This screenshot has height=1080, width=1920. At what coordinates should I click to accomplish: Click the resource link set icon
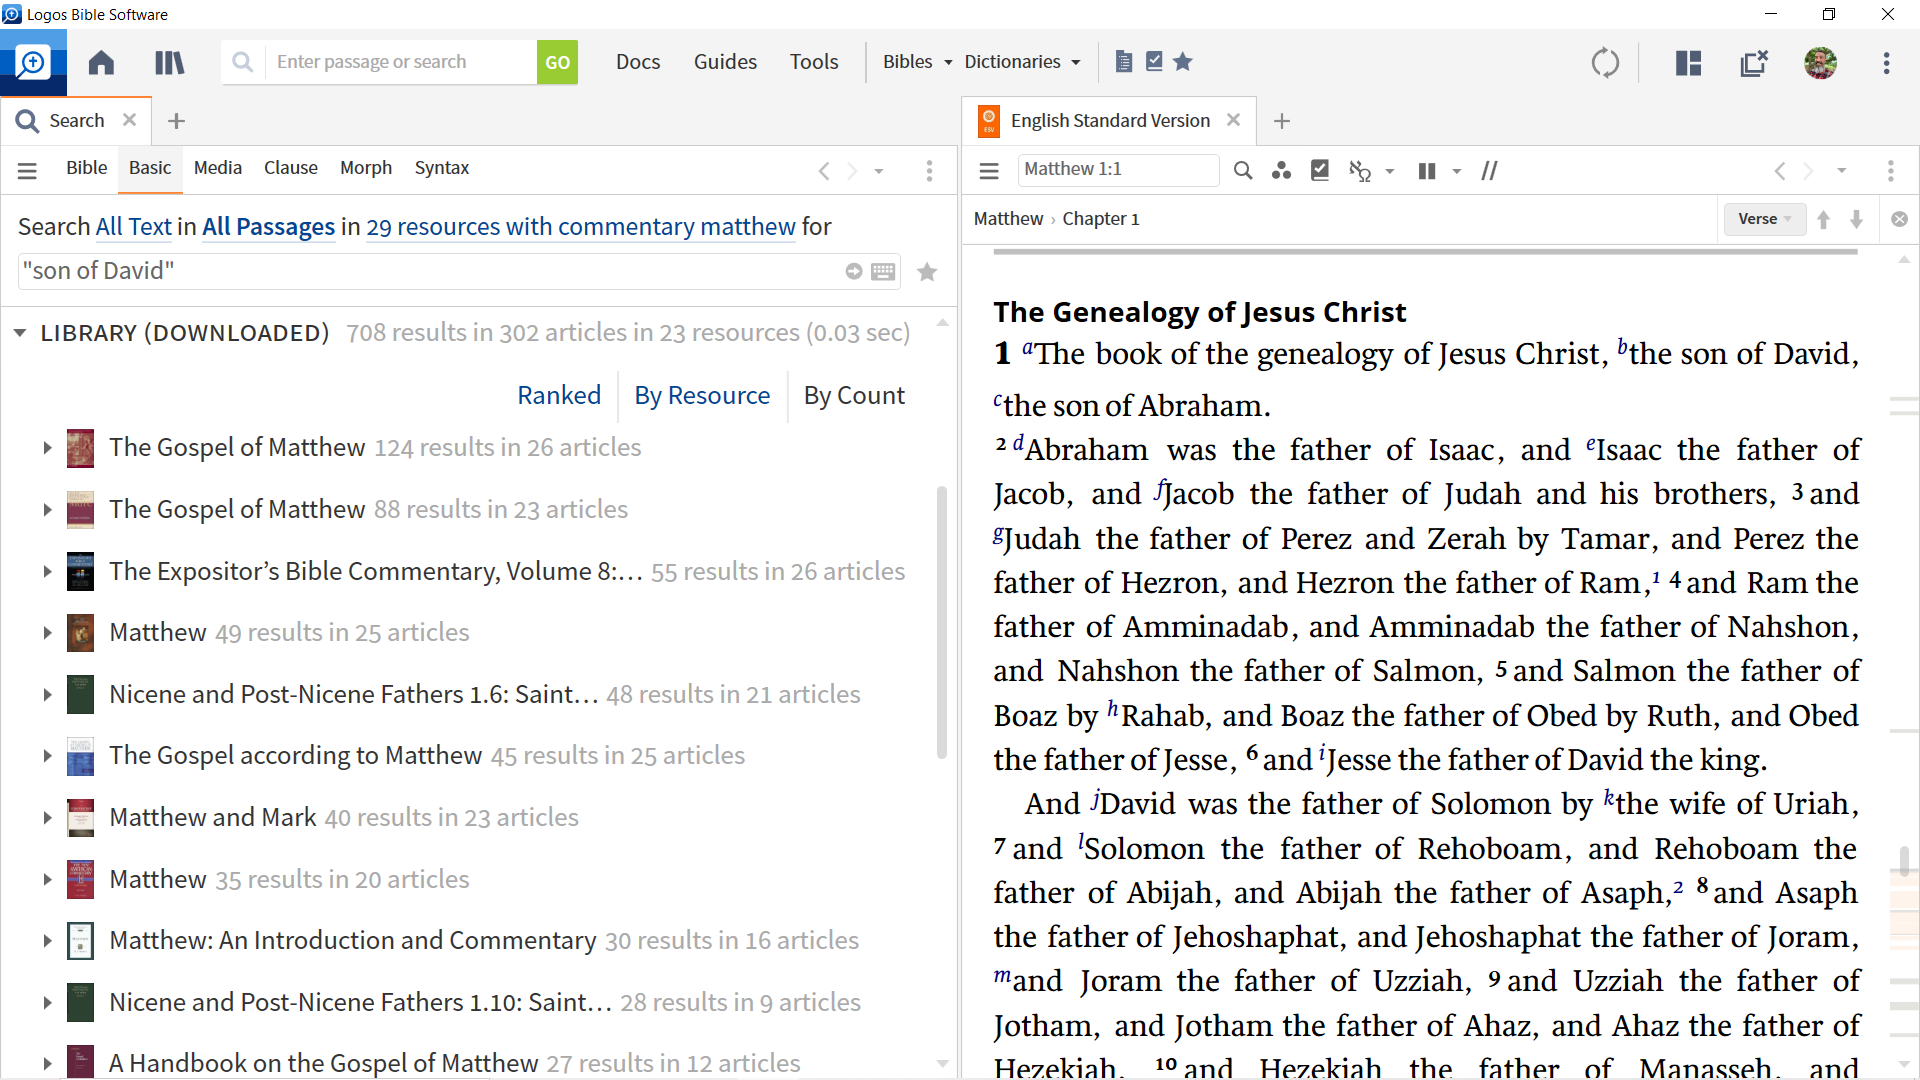(x=1281, y=171)
